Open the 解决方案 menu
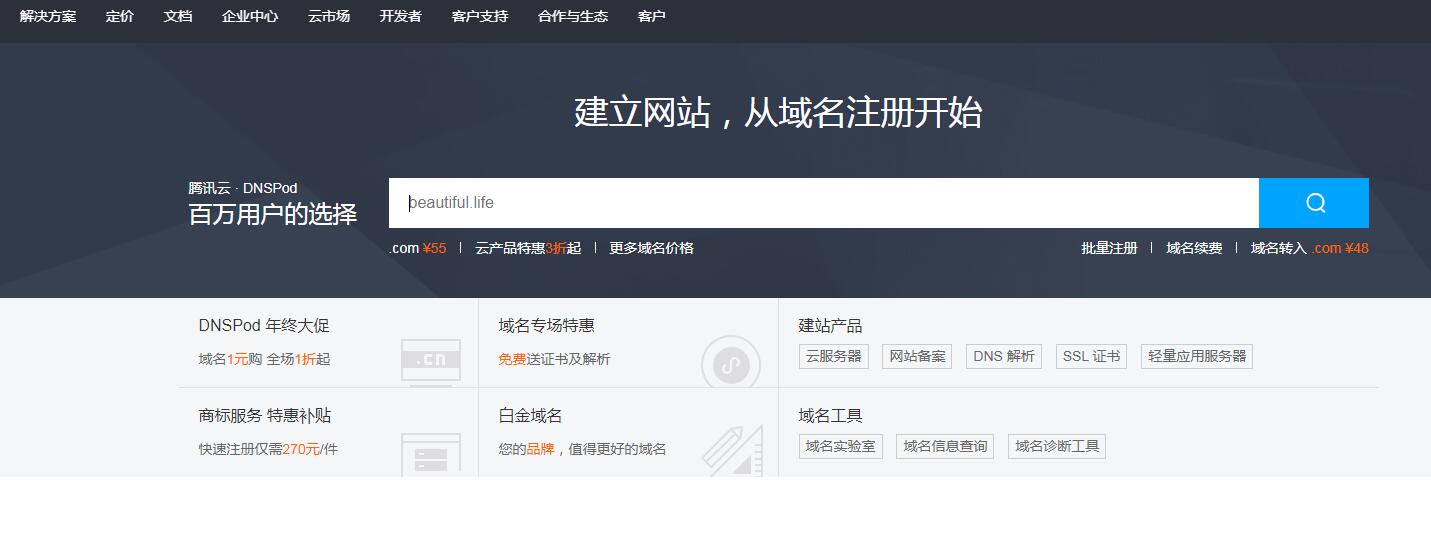This screenshot has width=1431, height=550. [48, 16]
